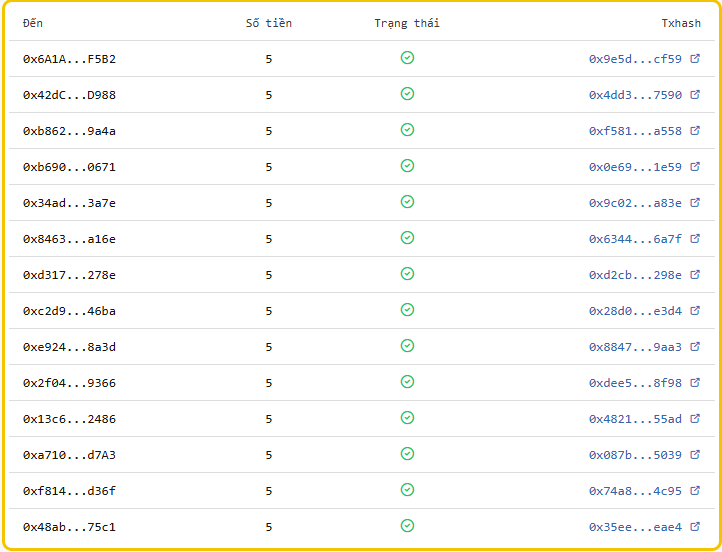Open external link icon beside 0x4dd3...7590
Screen dimensions: 722x552
click(695, 94)
